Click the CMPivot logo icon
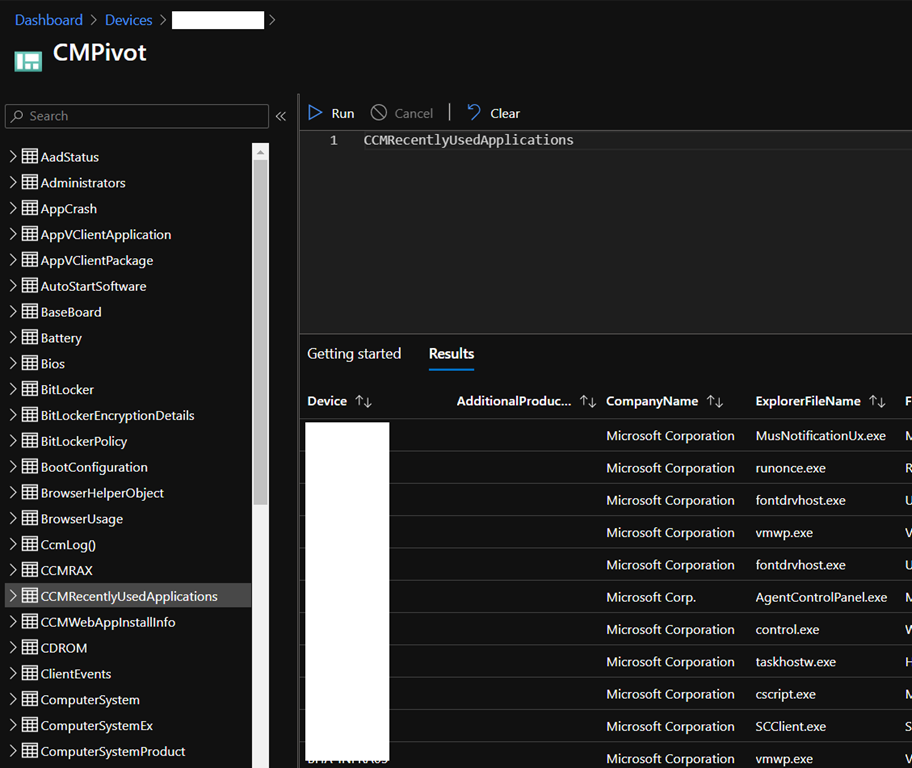 tap(28, 60)
